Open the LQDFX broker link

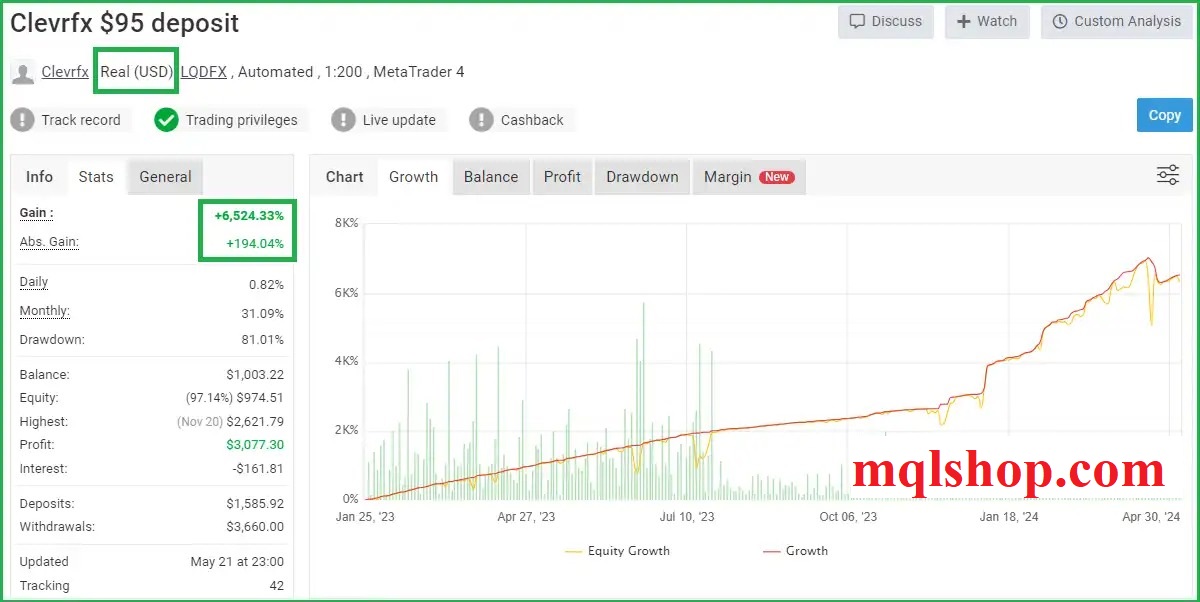point(203,71)
